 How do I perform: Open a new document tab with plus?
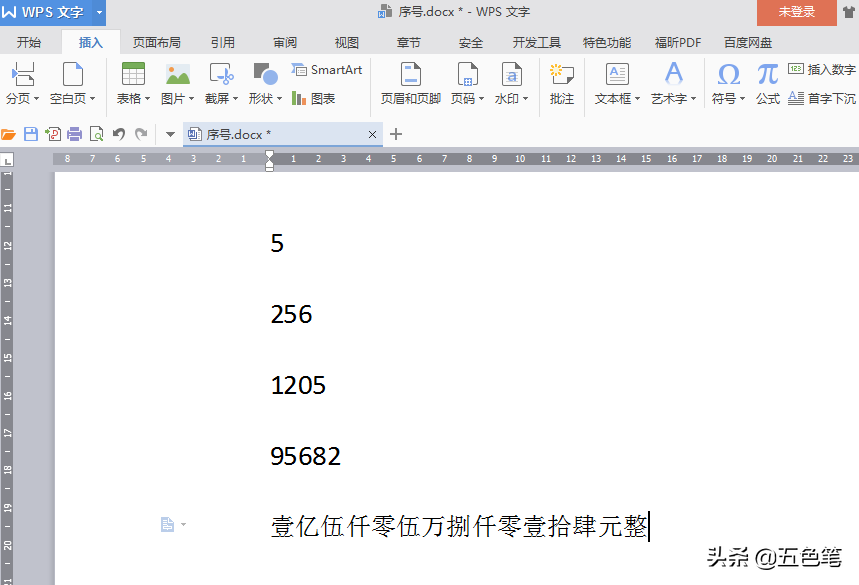click(396, 134)
